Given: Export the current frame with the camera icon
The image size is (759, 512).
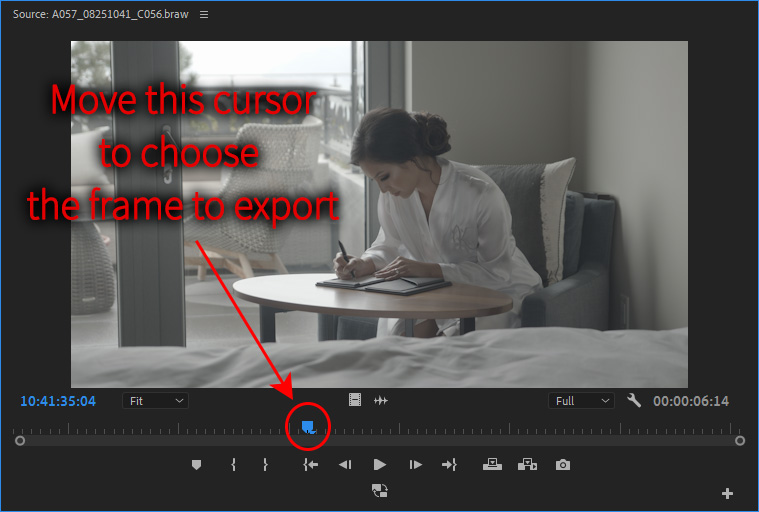Looking at the screenshot, I should click(562, 465).
